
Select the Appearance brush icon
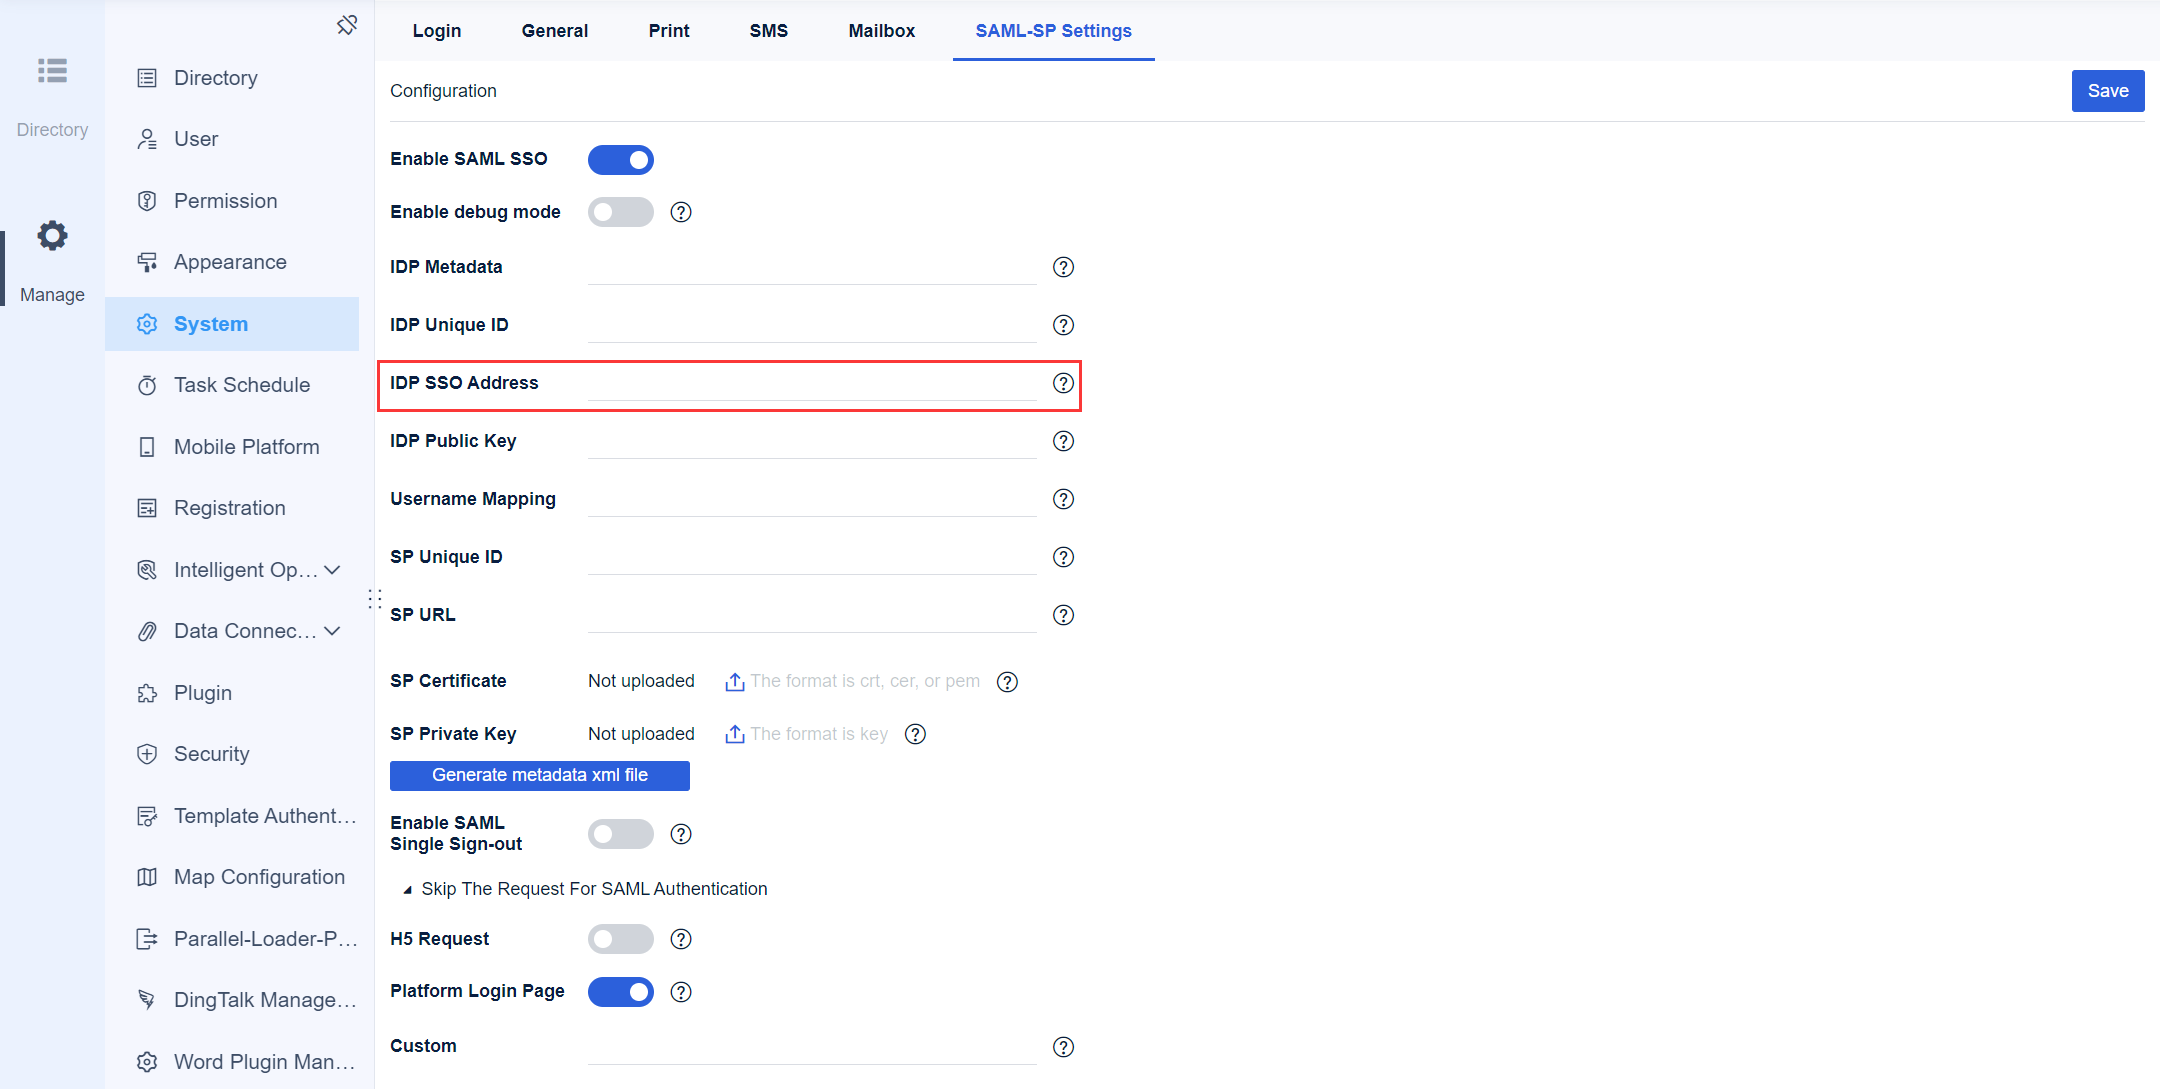[x=147, y=261]
